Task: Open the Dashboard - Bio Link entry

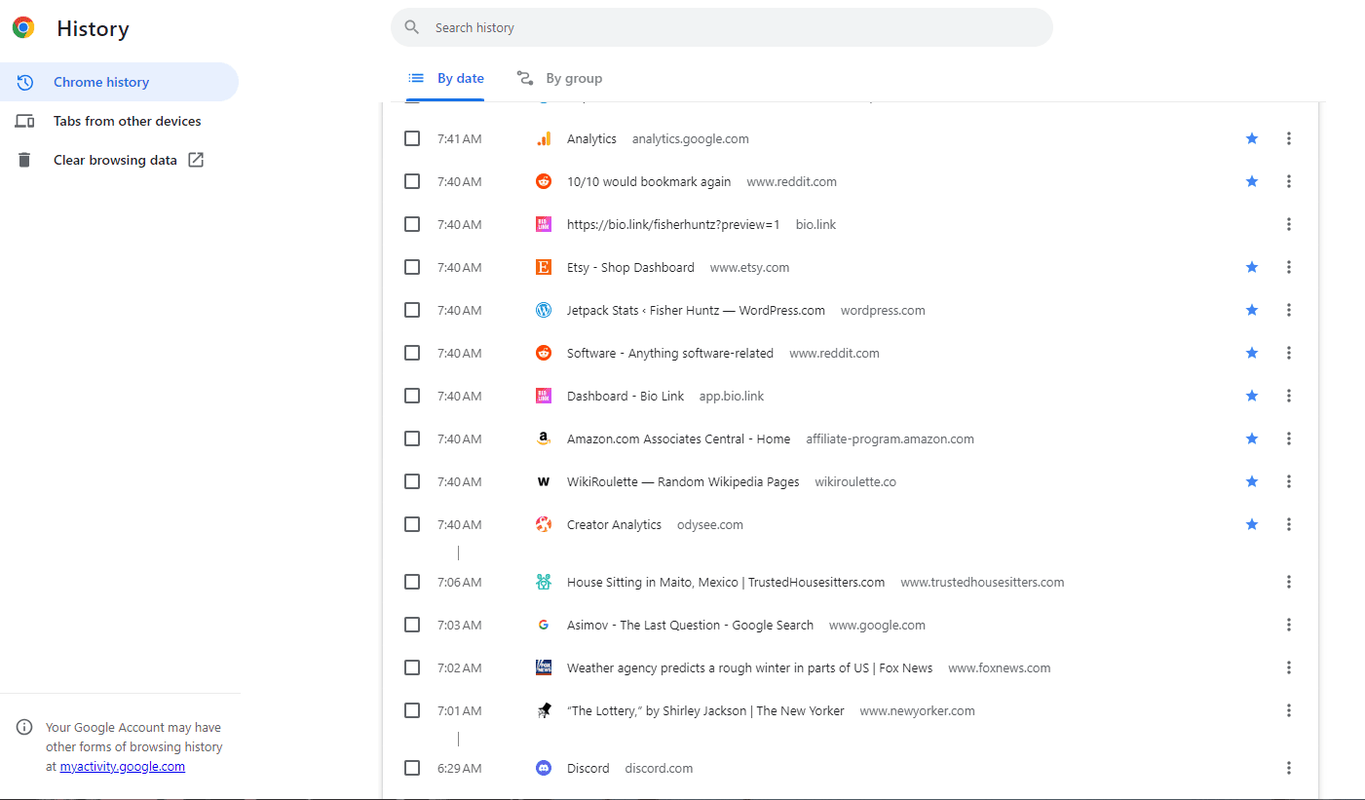Action: click(x=625, y=396)
